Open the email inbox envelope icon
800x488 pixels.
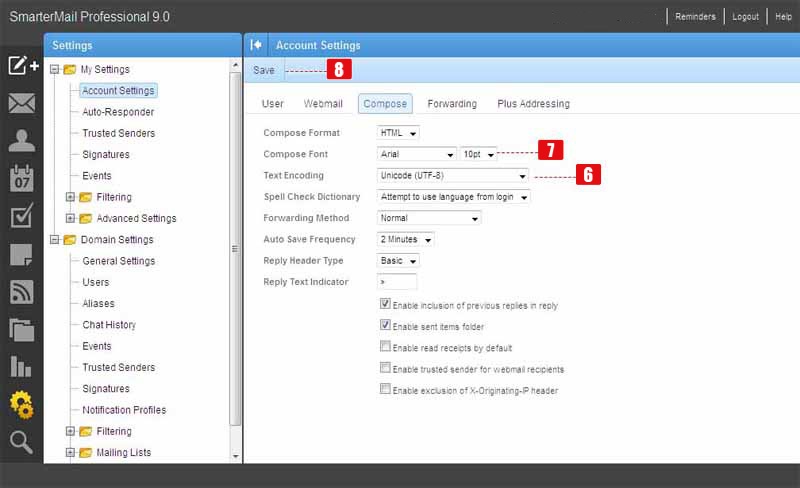[x=21, y=103]
